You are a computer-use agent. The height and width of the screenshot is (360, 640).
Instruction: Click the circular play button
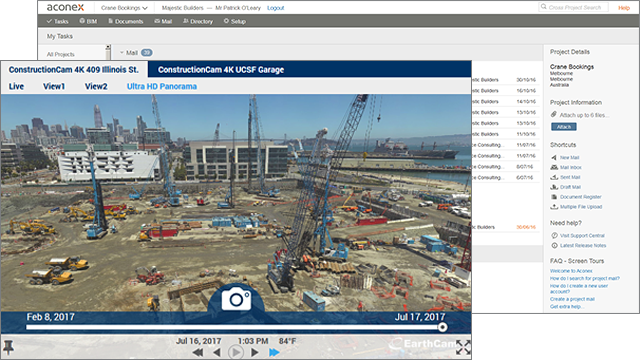236,352
